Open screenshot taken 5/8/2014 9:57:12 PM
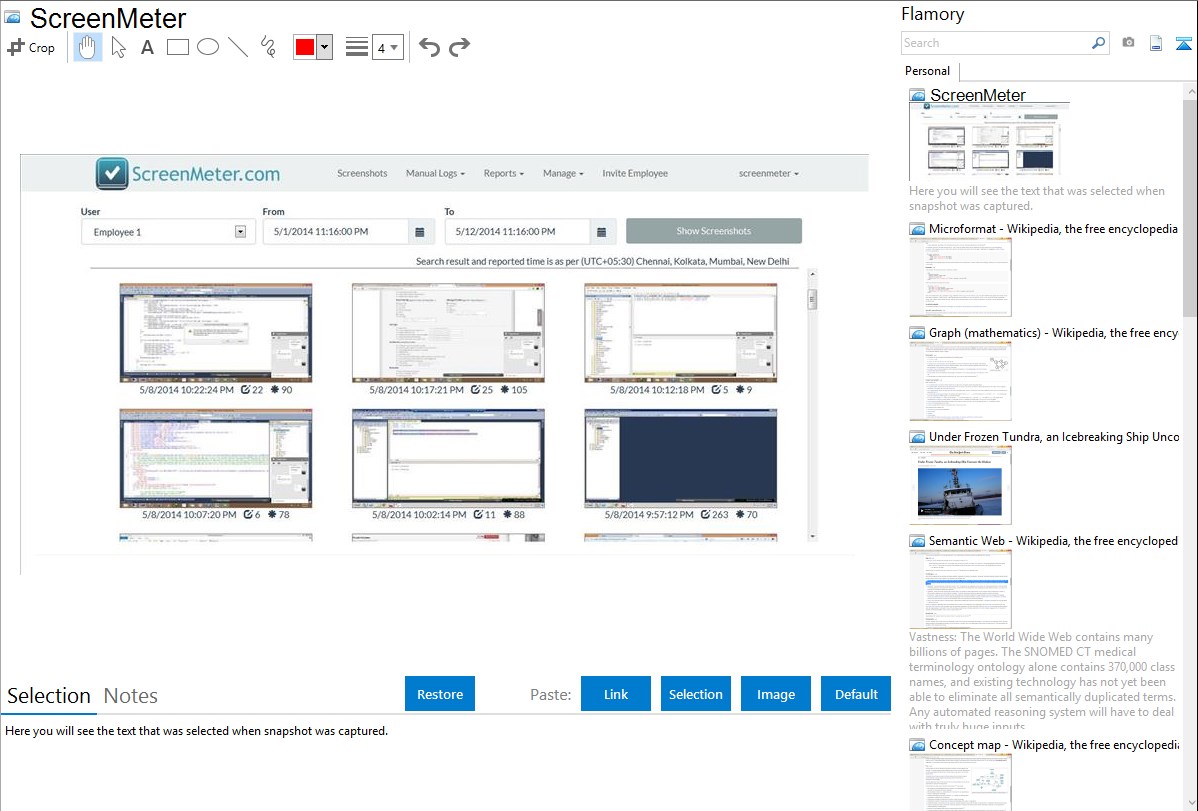Screen dimensions: 1198x811 (x=681, y=458)
